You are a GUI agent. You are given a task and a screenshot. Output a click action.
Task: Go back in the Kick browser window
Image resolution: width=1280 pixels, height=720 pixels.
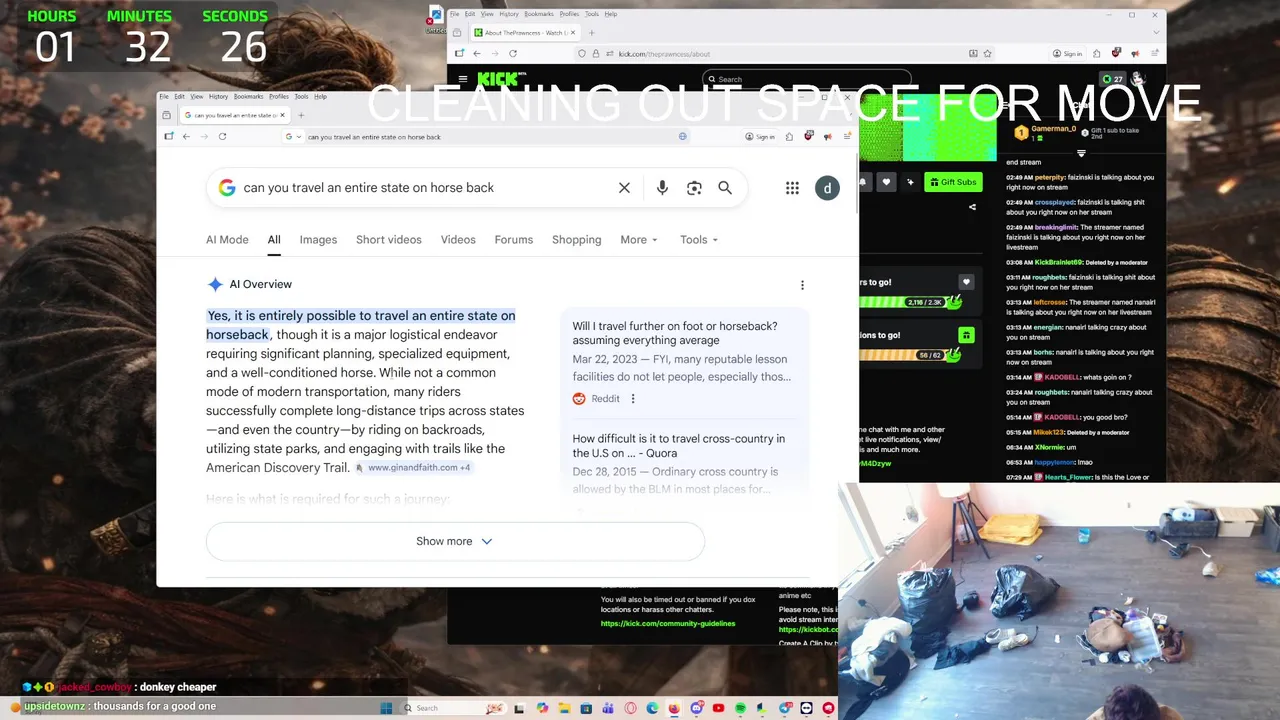click(477, 53)
